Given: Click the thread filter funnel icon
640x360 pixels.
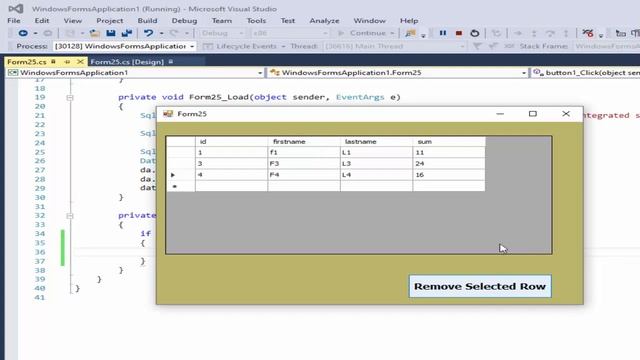Looking at the screenshot, I should (x=477, y=46).
